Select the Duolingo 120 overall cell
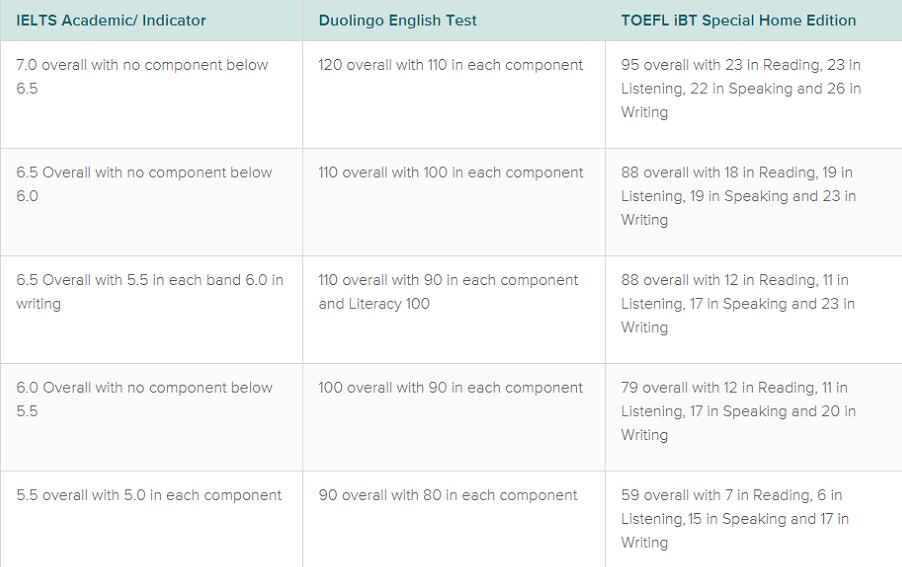The width and height of the screenshot is (902, 567). tap(450, 65)
